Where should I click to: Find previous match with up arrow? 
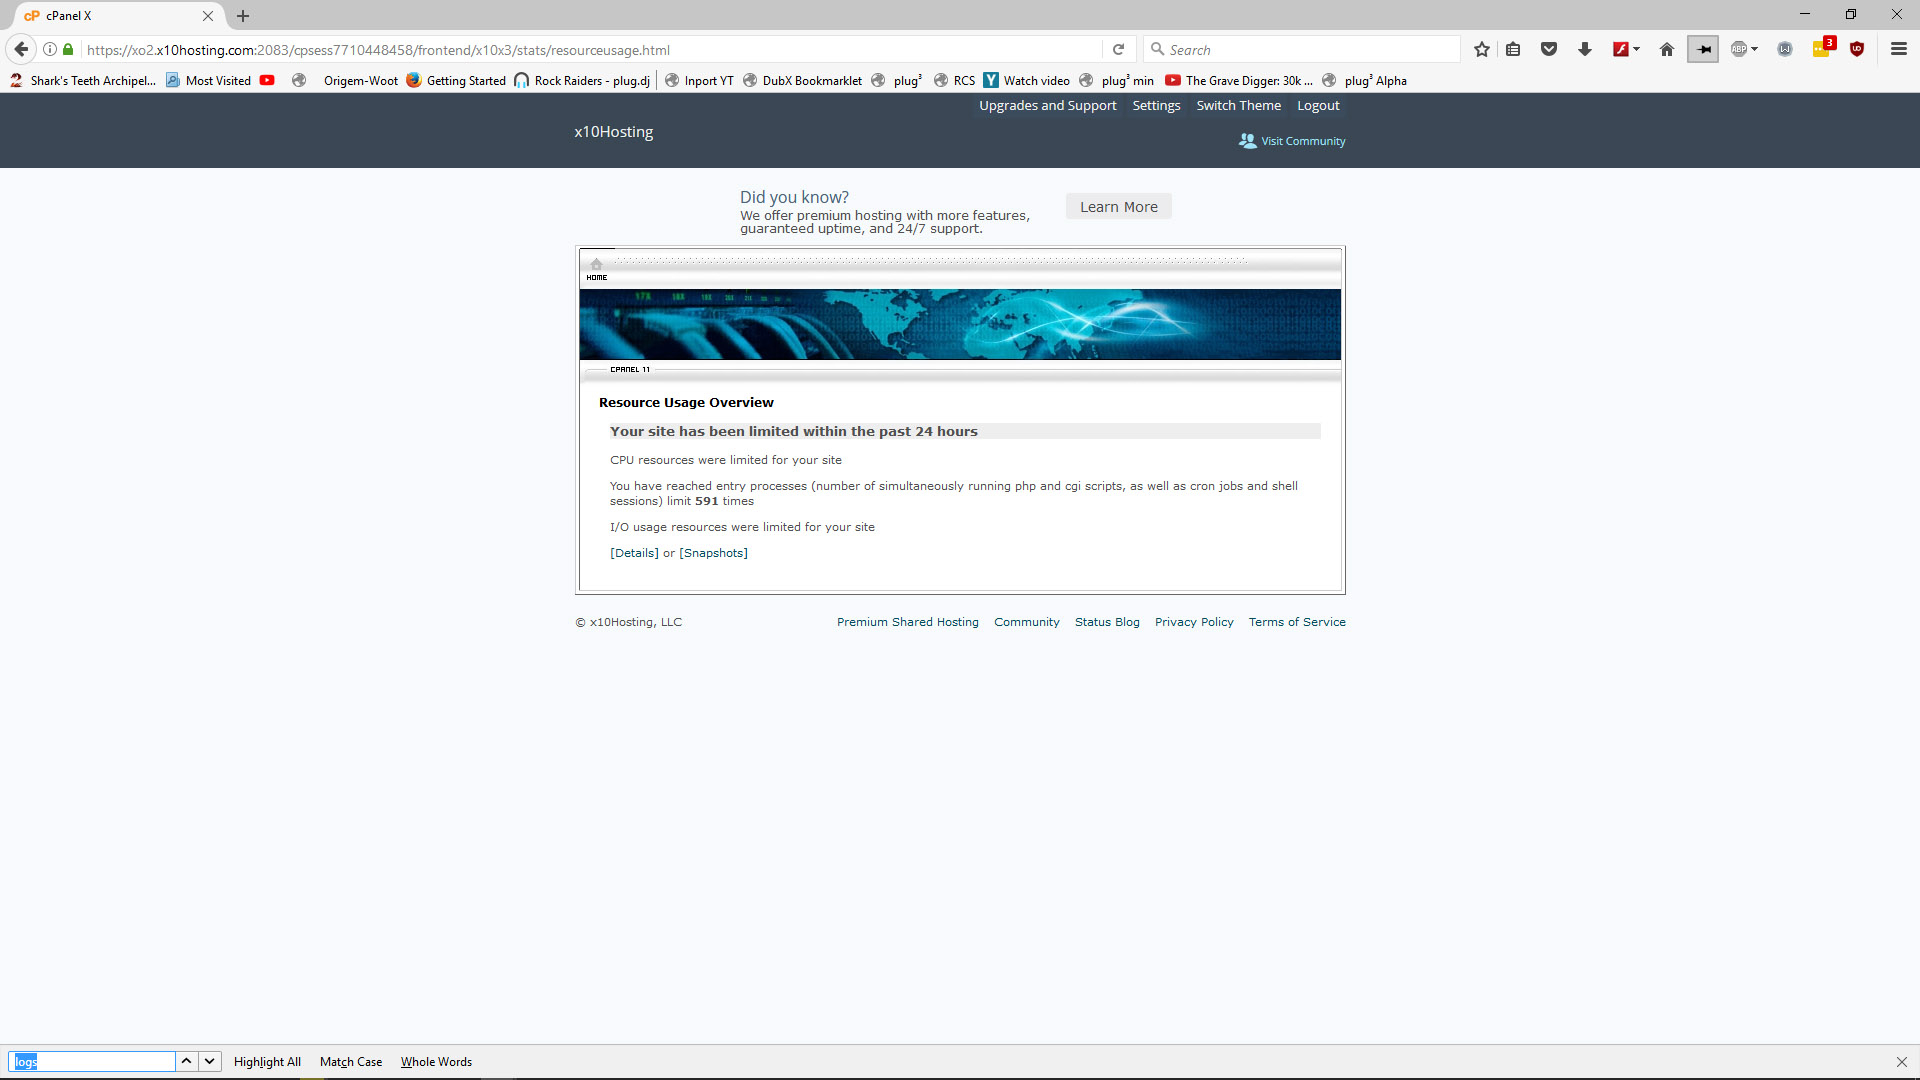tap(187, 1061)
